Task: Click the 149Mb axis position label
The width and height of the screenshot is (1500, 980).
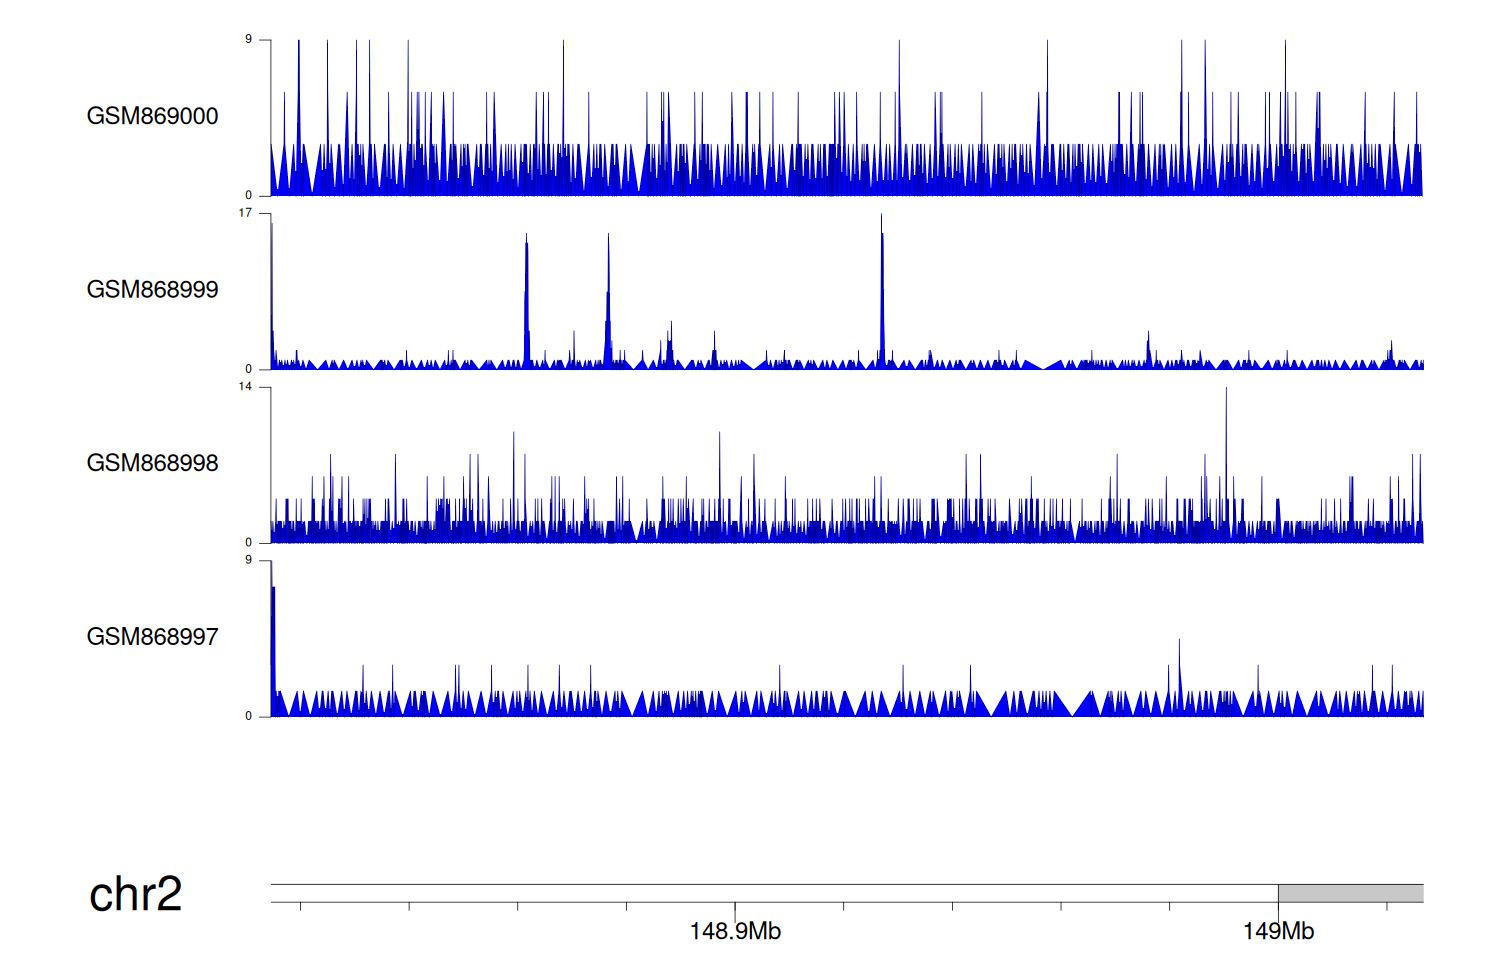Action: (1278, 932)
